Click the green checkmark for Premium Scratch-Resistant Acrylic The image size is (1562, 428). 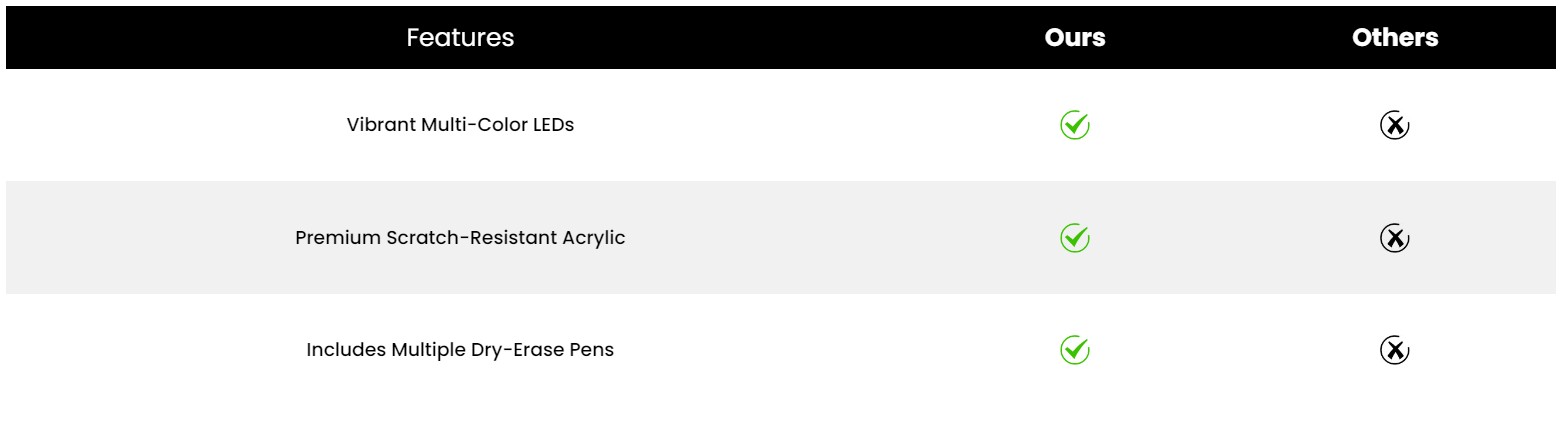(1074, 238)
